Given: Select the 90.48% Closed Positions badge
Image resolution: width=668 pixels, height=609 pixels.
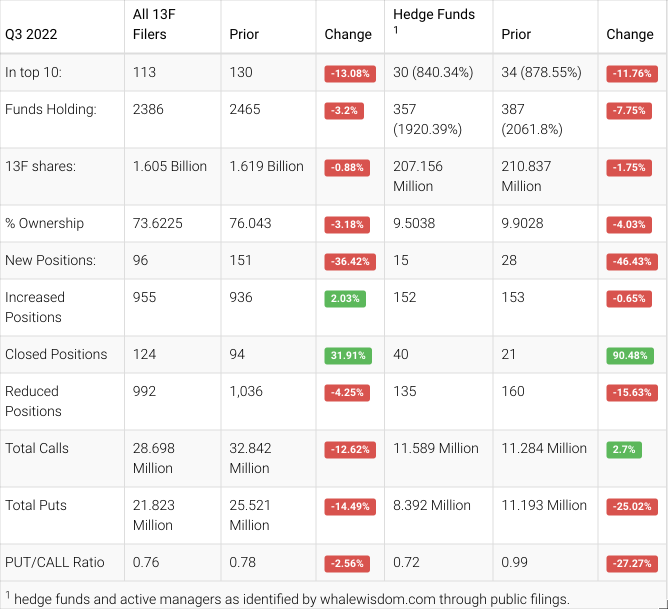Looking at the screenshot, I should [x=629, y=355].
